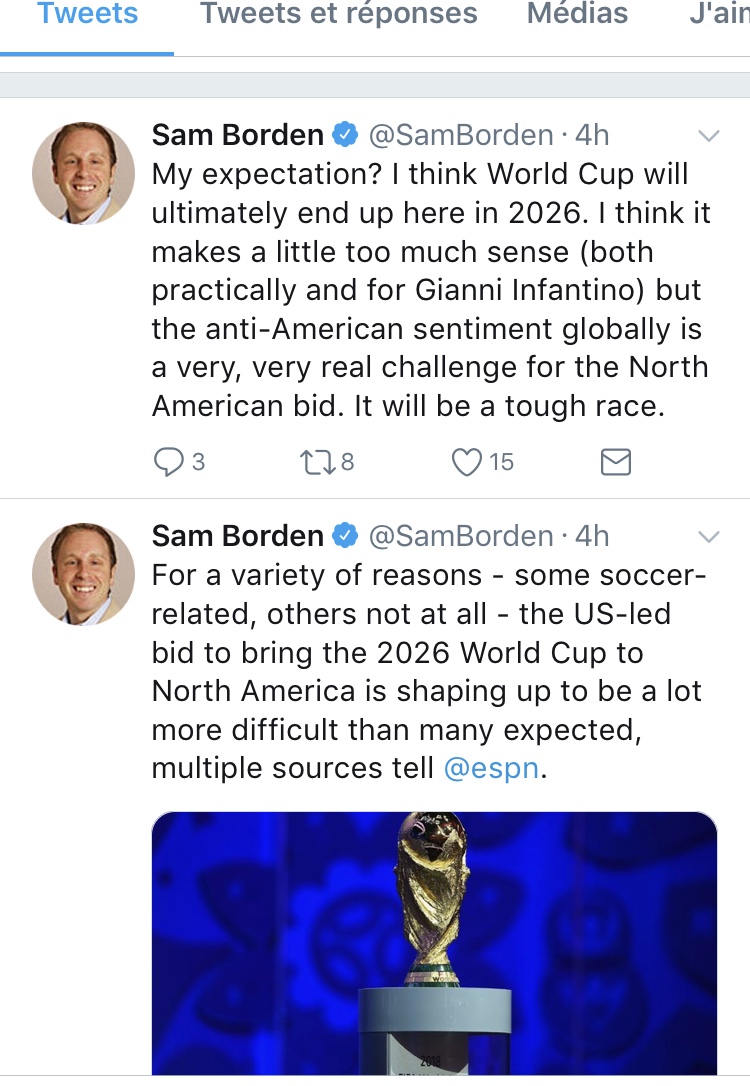Click the 4h timestamp on second tweet
The width and height of the screenshot is (750, 1086).
point(592,536)
